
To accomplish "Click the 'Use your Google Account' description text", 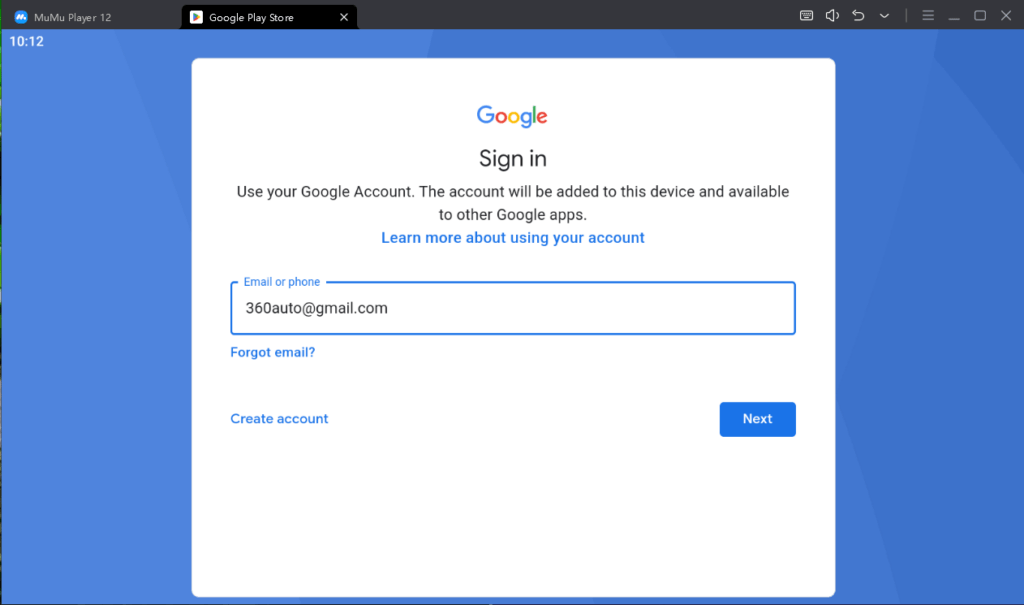I will [513, 203].
